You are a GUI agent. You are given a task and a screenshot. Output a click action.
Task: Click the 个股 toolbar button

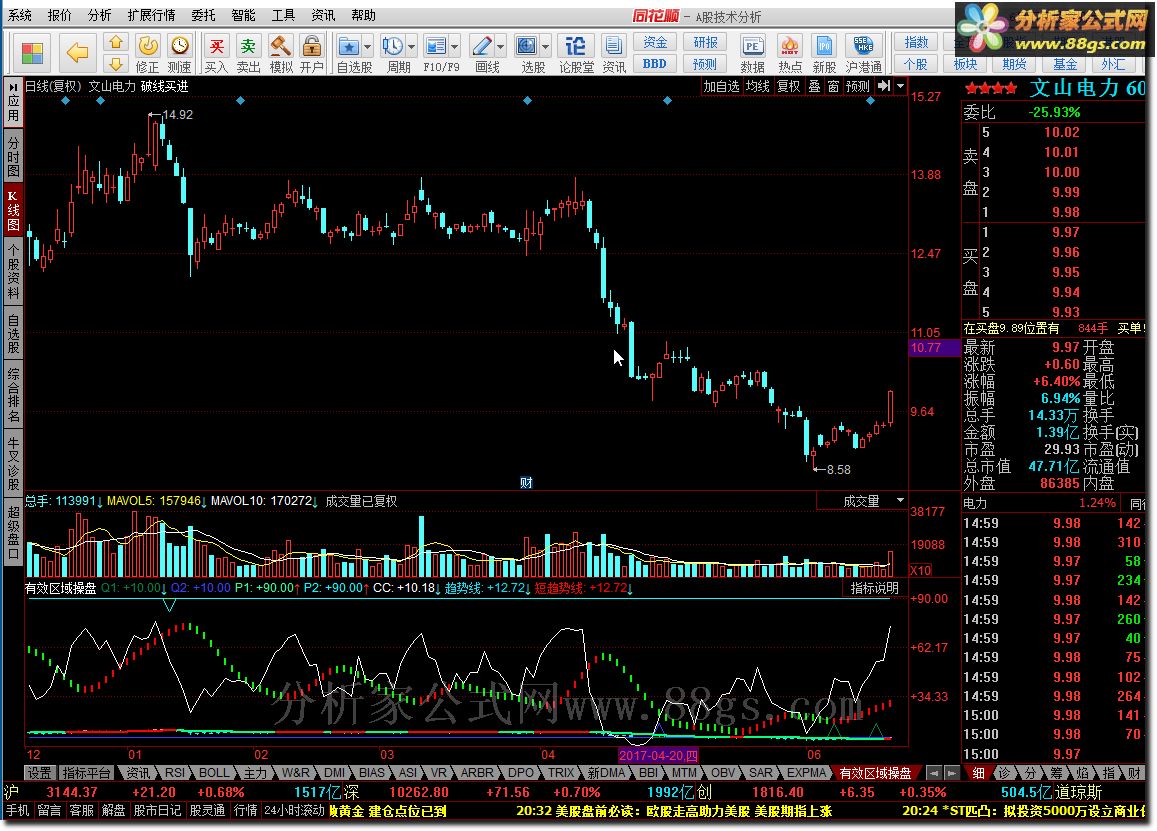tap(916, 64)
